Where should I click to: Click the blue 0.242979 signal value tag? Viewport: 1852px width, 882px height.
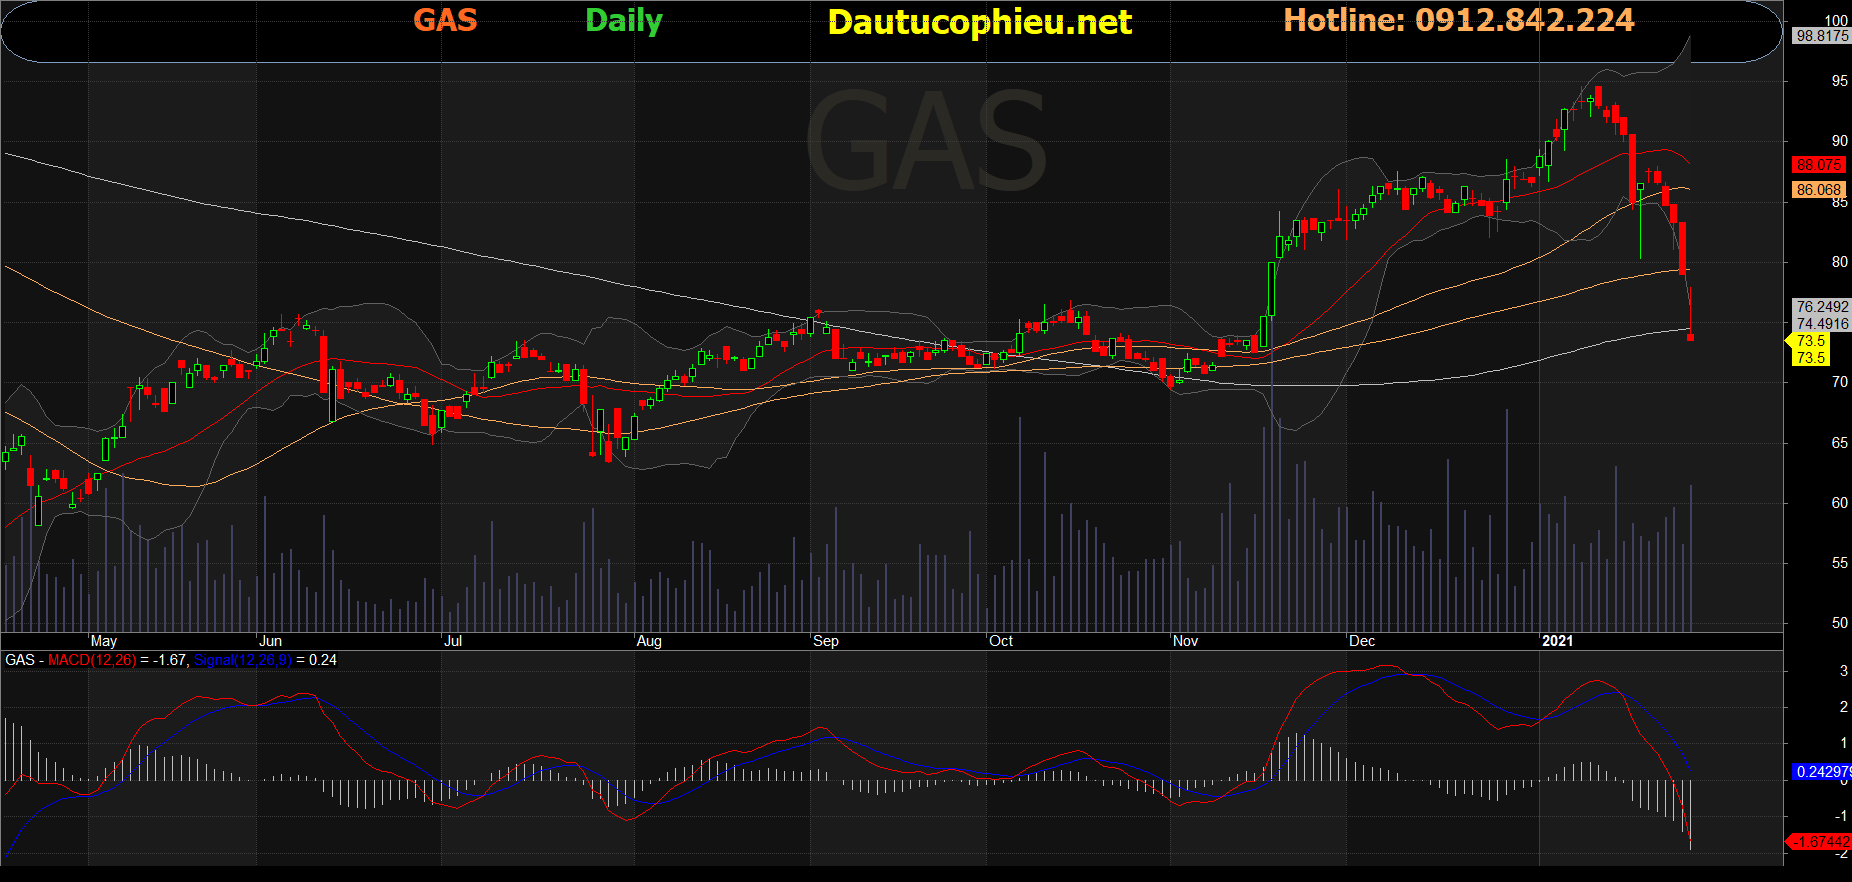[x=1823, y=772]
